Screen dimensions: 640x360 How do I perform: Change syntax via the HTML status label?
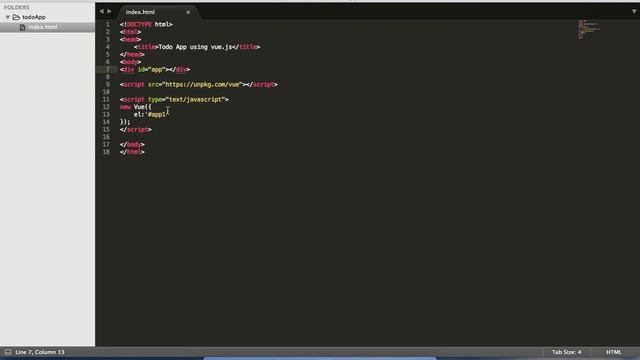tap(613, 352)
